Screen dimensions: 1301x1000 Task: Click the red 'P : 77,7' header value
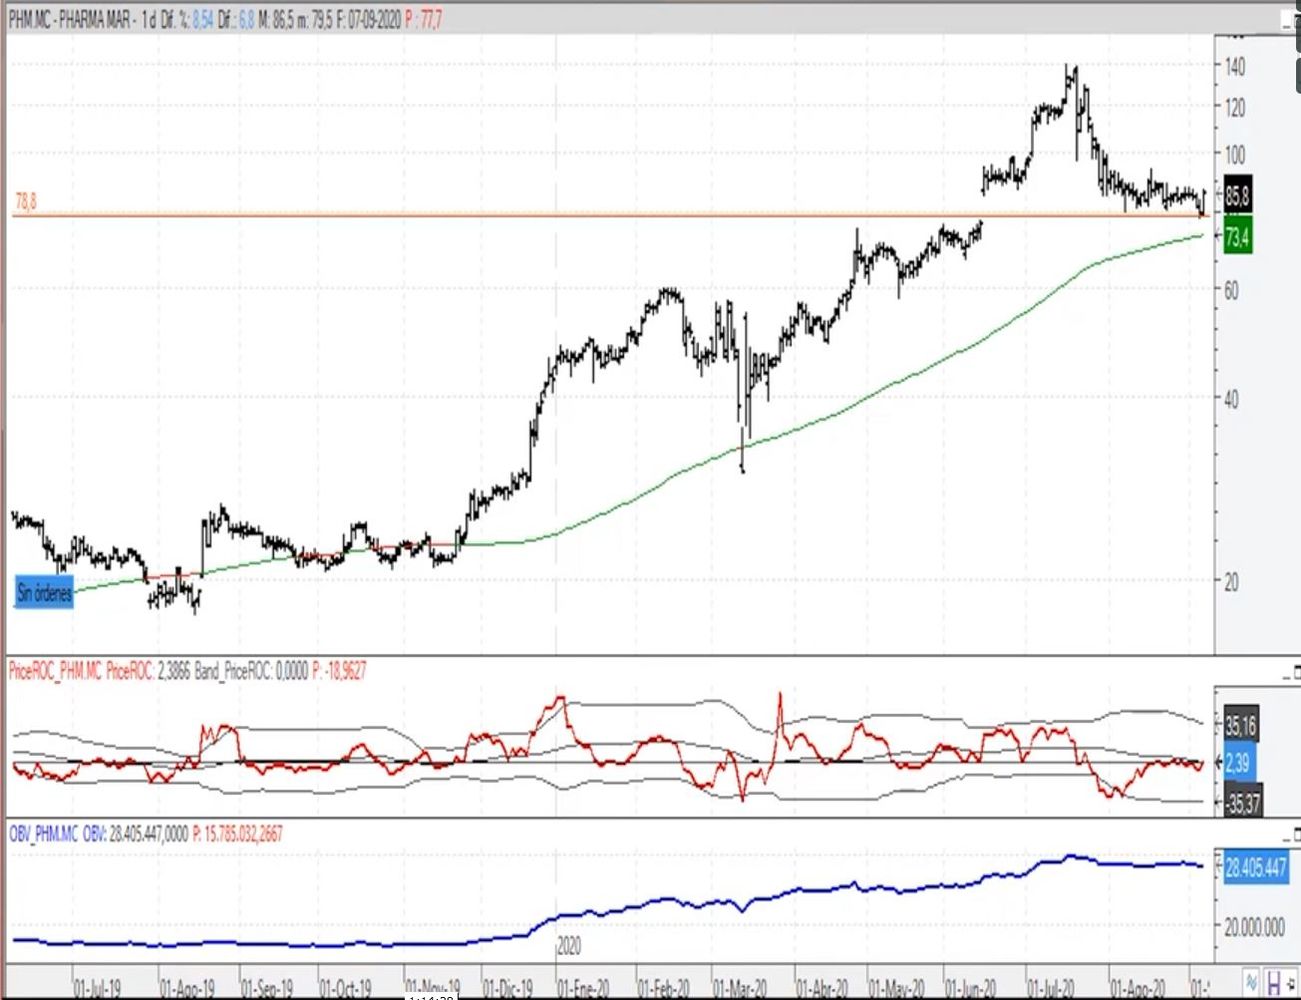[425, 19]
